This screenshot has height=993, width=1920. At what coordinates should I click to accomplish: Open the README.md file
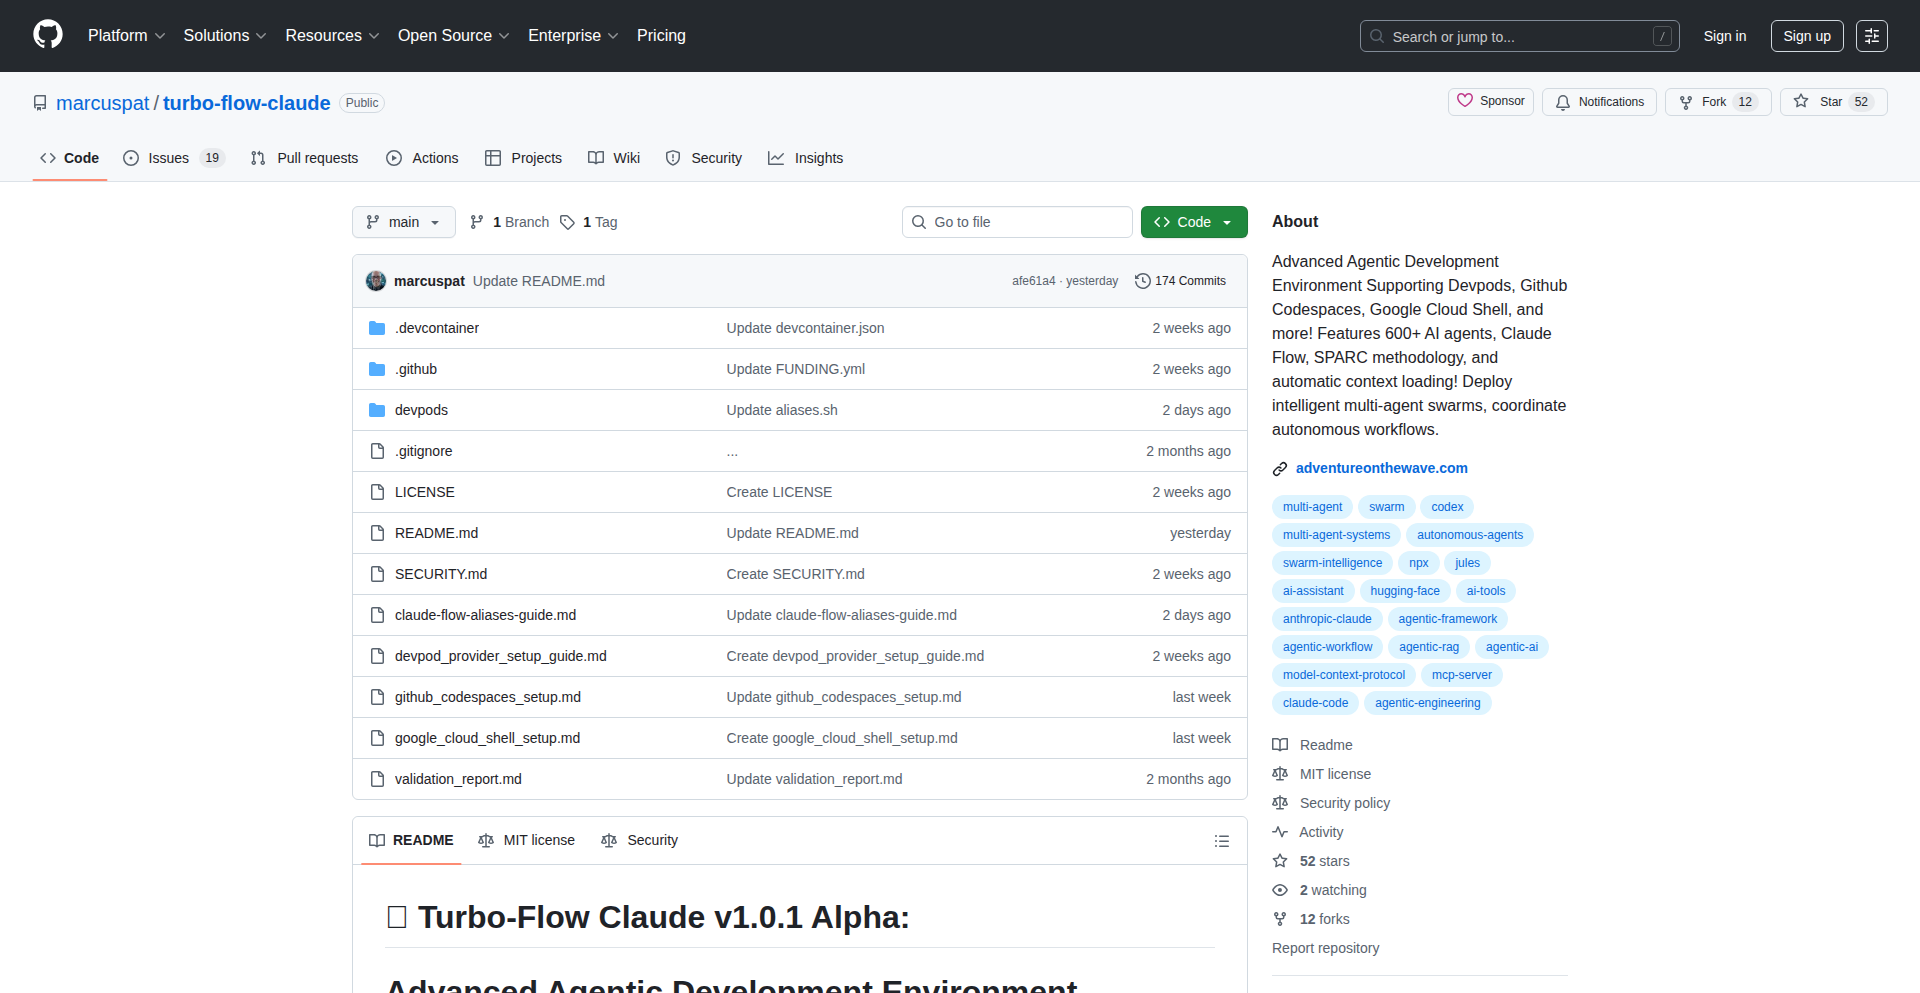436,533
